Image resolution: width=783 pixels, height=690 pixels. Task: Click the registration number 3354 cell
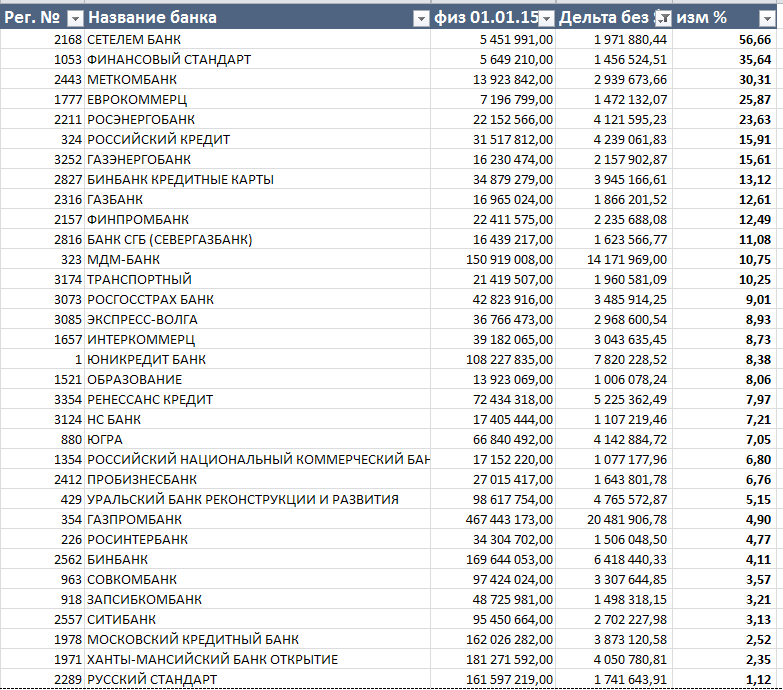pos(42,399)
